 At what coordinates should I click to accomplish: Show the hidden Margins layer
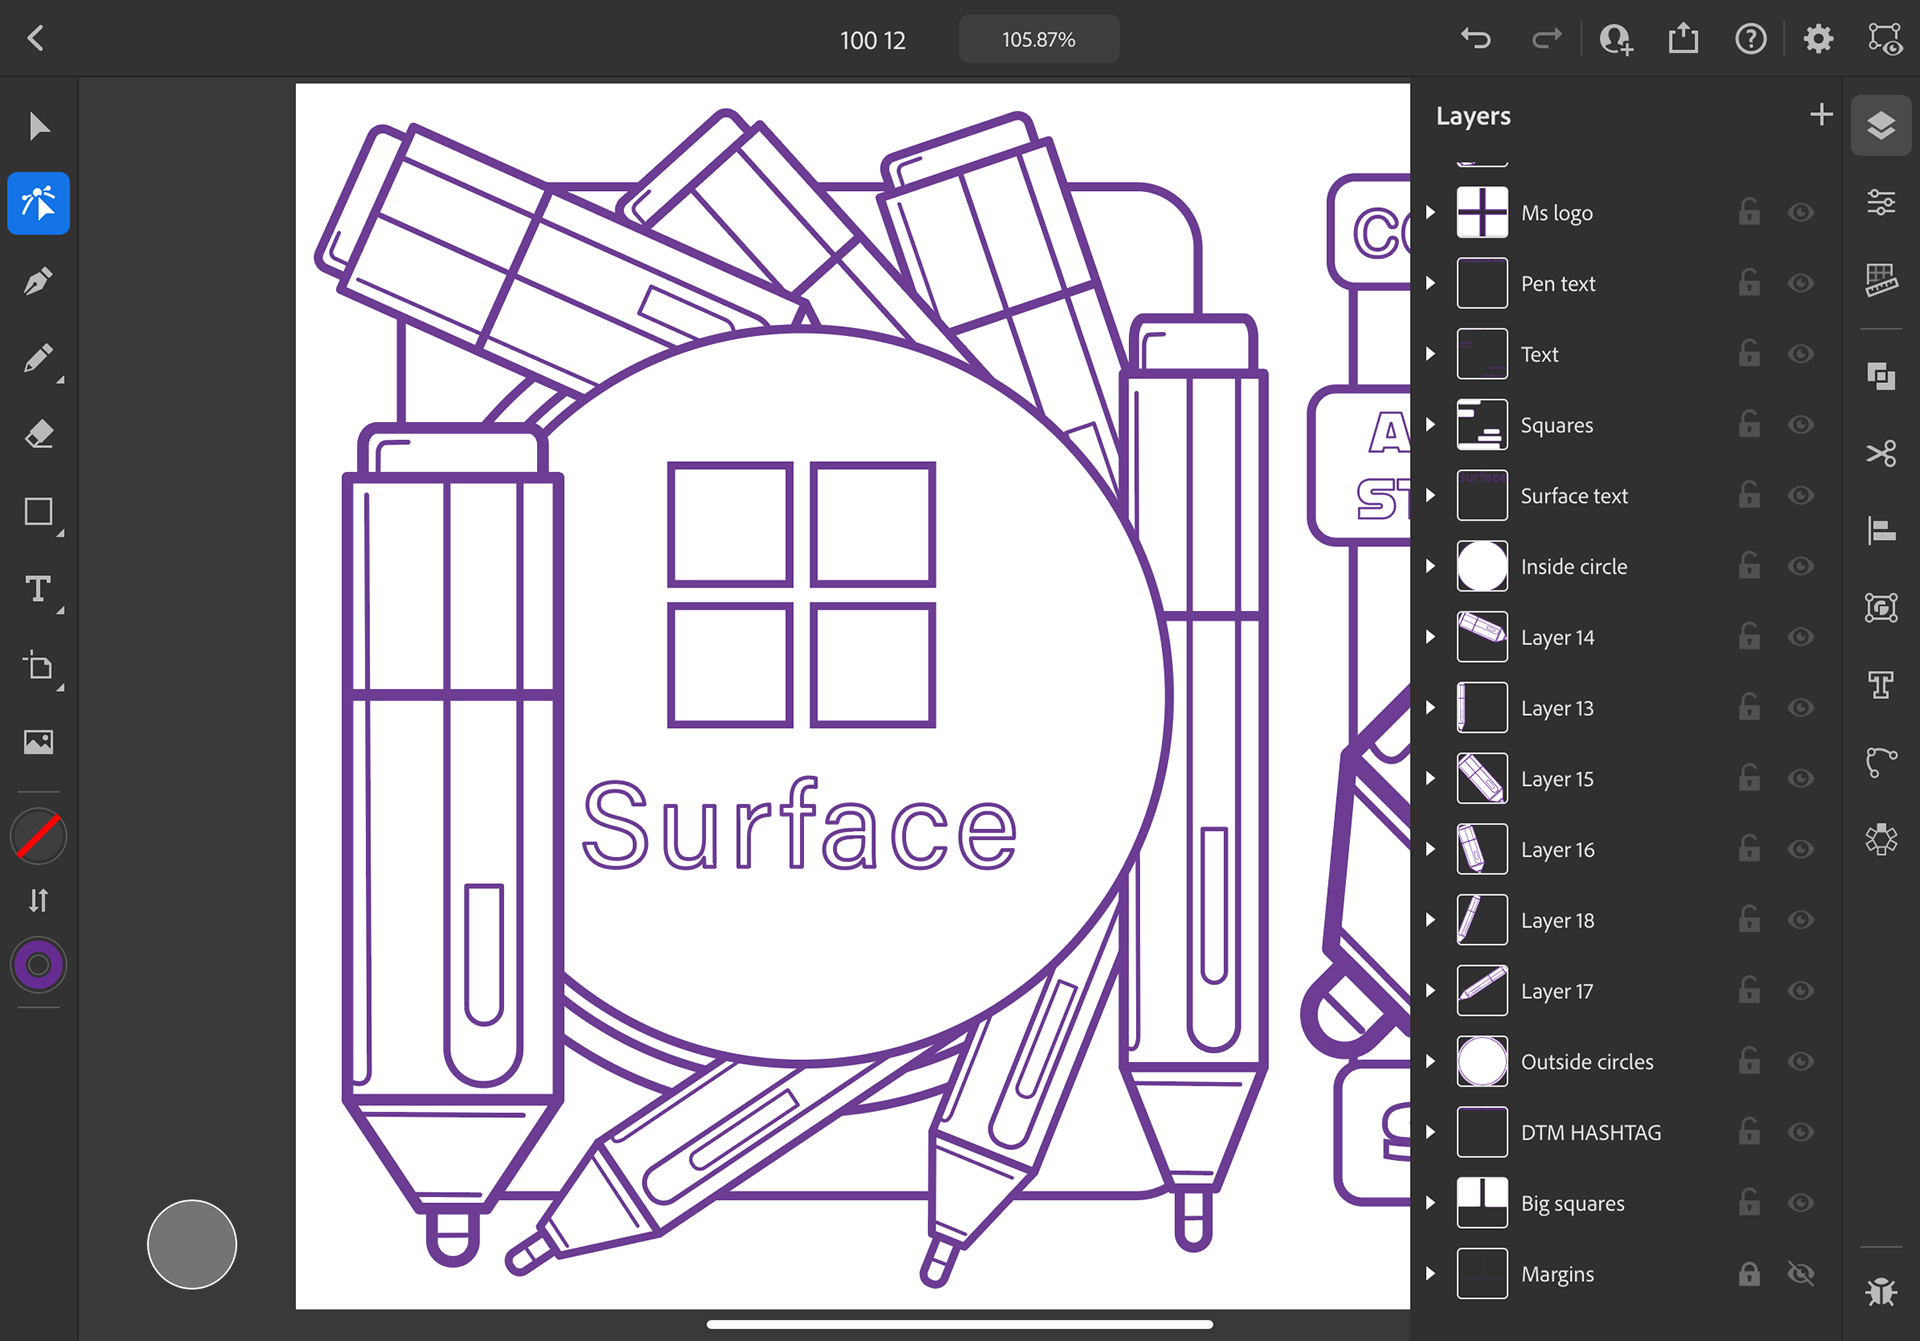tap(1801, 1273)
